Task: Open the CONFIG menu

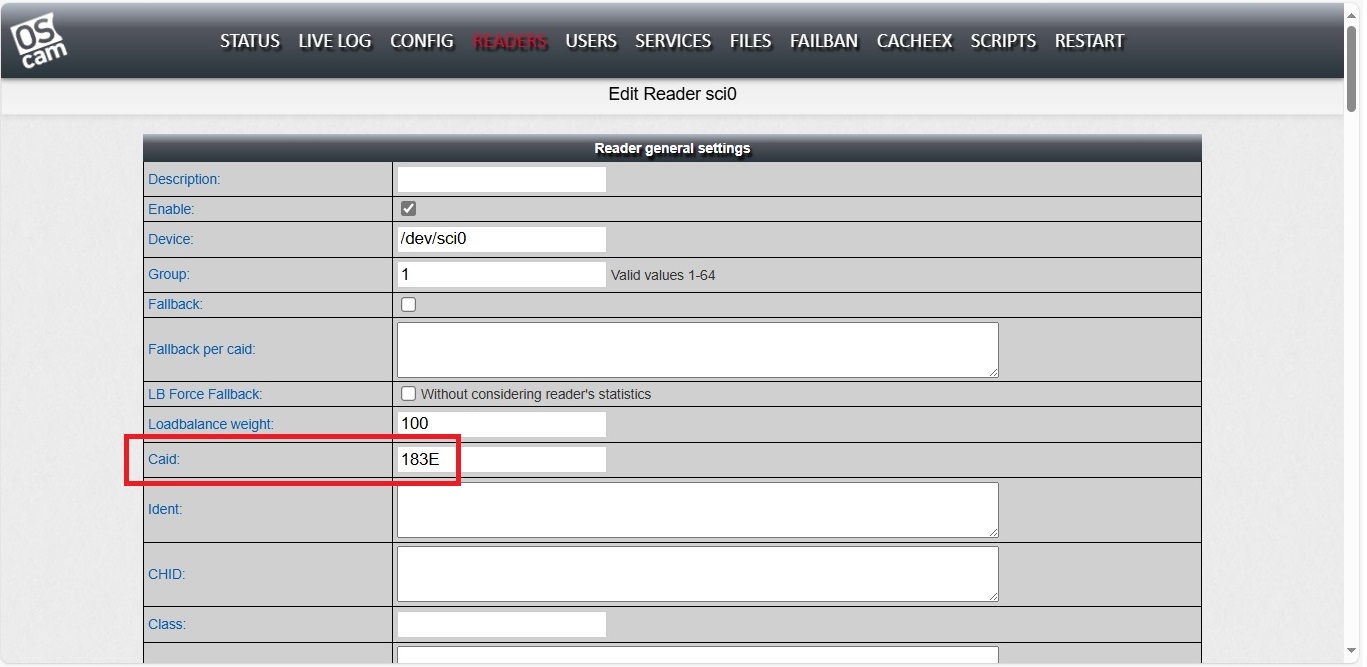Action: pyautogui.click(x=421, y=41)
